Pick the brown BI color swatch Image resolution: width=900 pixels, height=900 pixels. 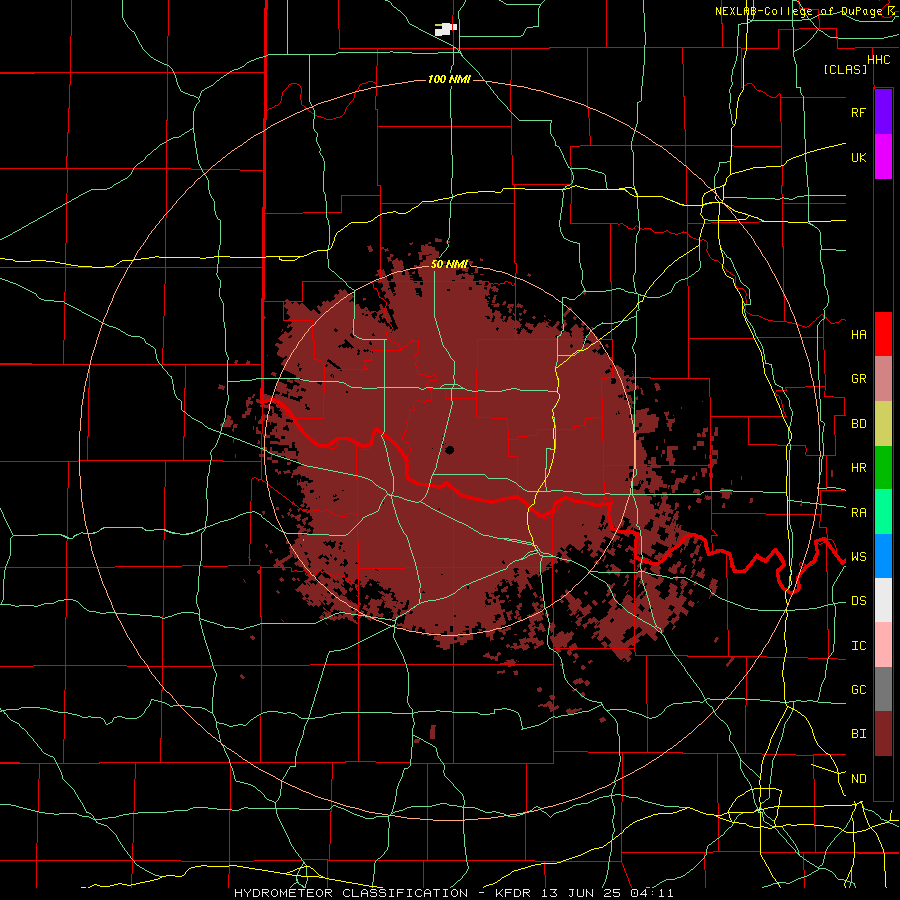883,734
